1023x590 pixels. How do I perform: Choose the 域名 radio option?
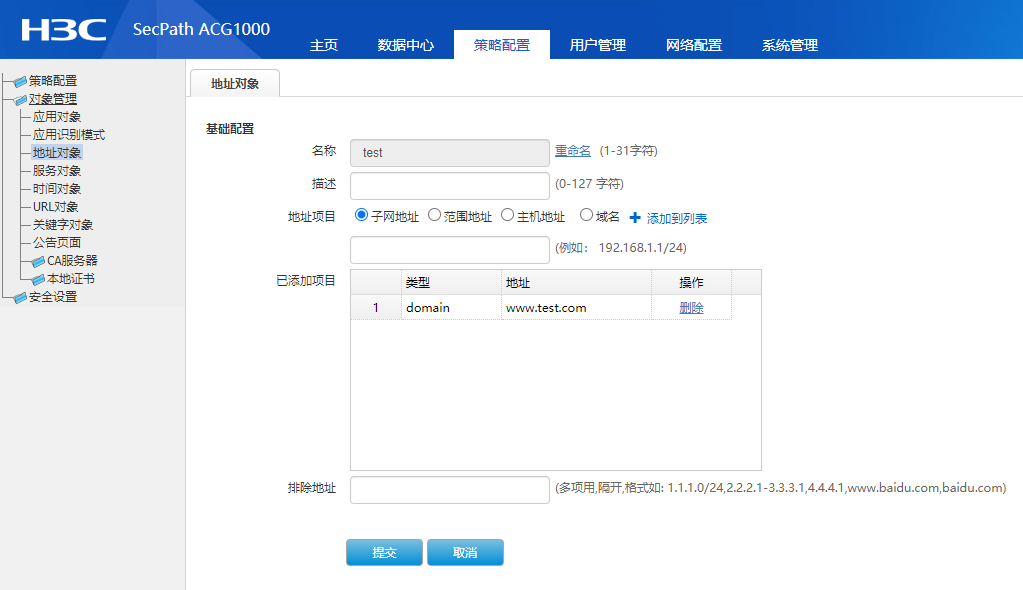point(586,215)
